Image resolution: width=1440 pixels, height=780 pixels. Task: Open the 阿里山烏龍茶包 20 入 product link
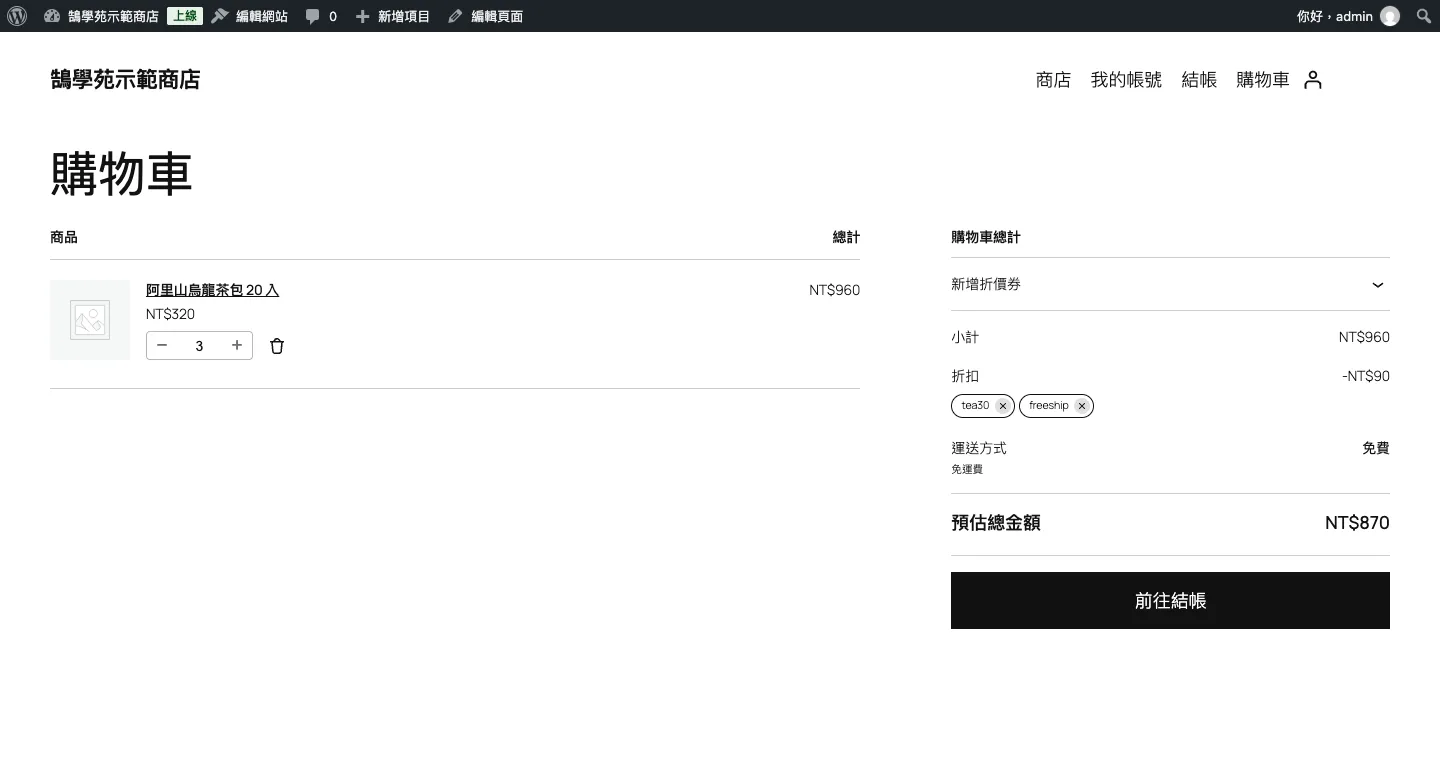point(212,290)
